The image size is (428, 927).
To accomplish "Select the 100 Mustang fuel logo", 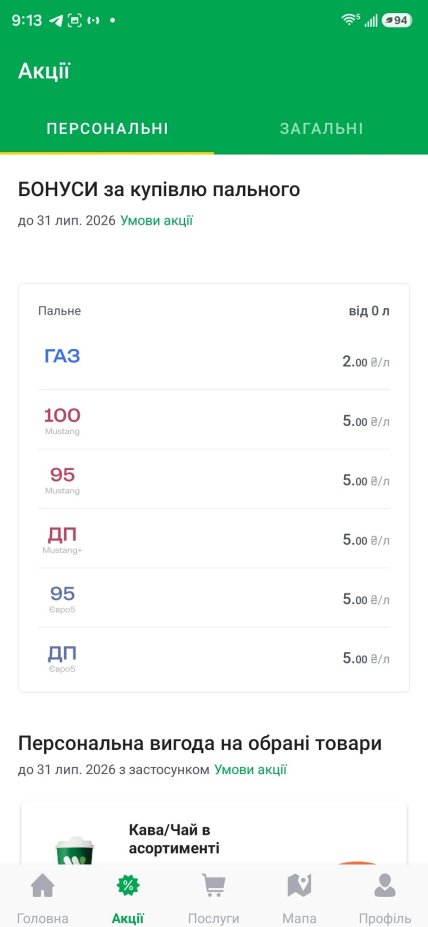I will (x=62, y=420).
